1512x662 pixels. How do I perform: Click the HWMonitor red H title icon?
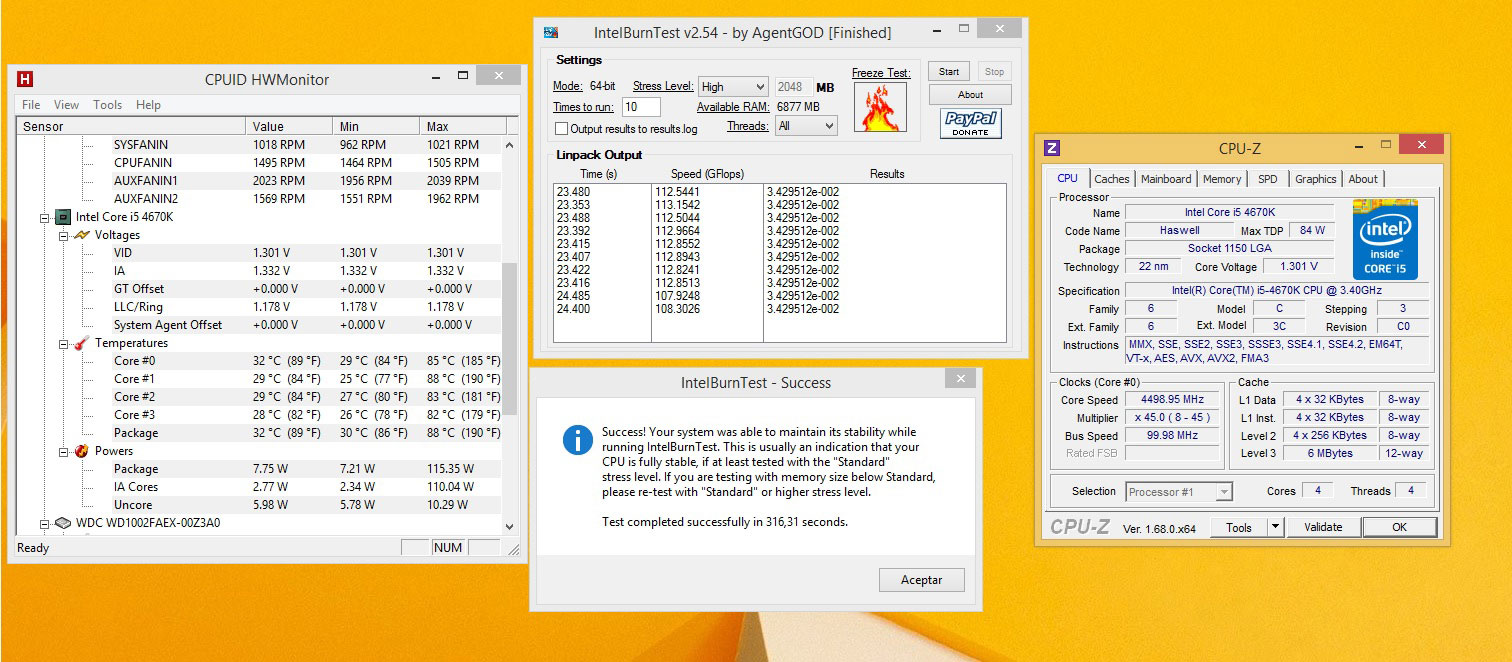(x=26, y=79)
